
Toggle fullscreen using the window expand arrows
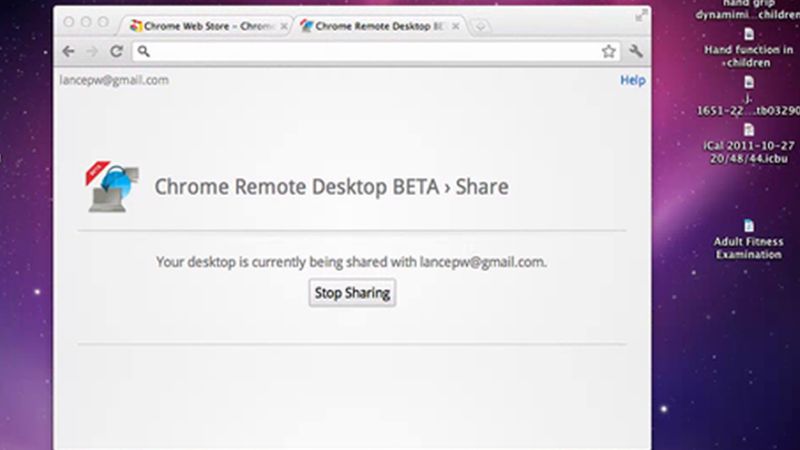click(x=641, y=16)
